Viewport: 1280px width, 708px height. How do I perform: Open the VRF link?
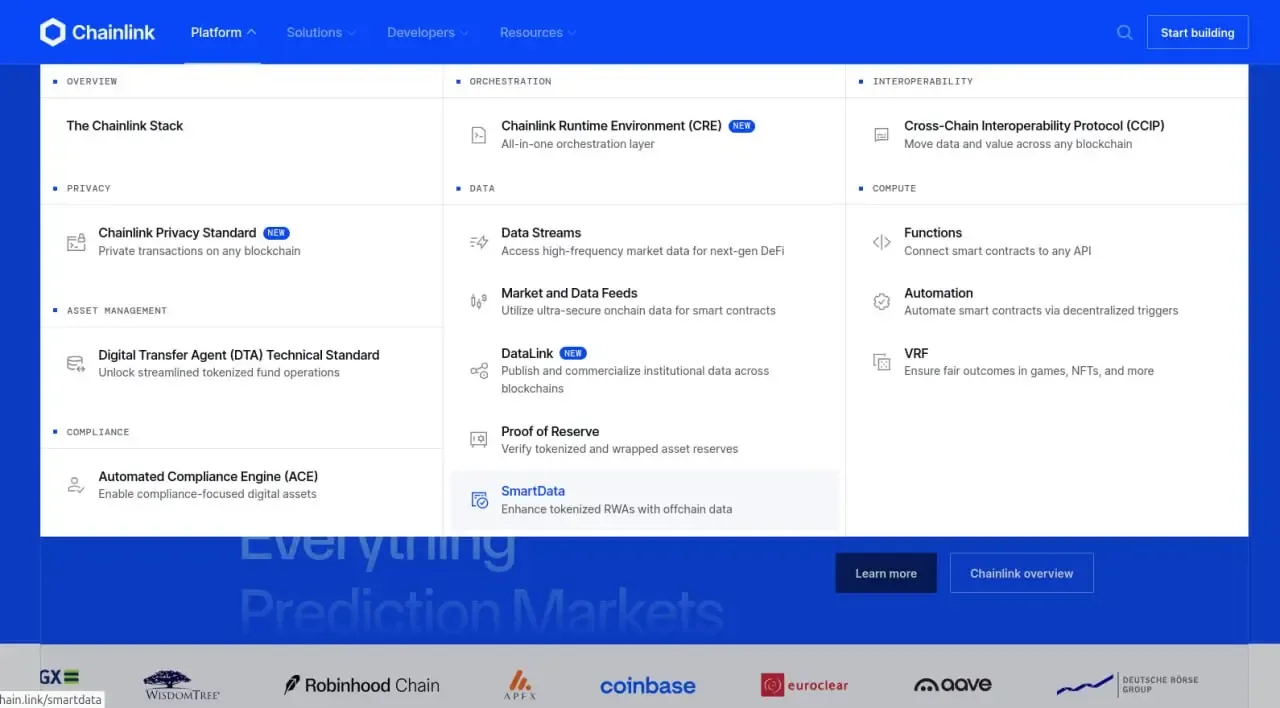916,354
